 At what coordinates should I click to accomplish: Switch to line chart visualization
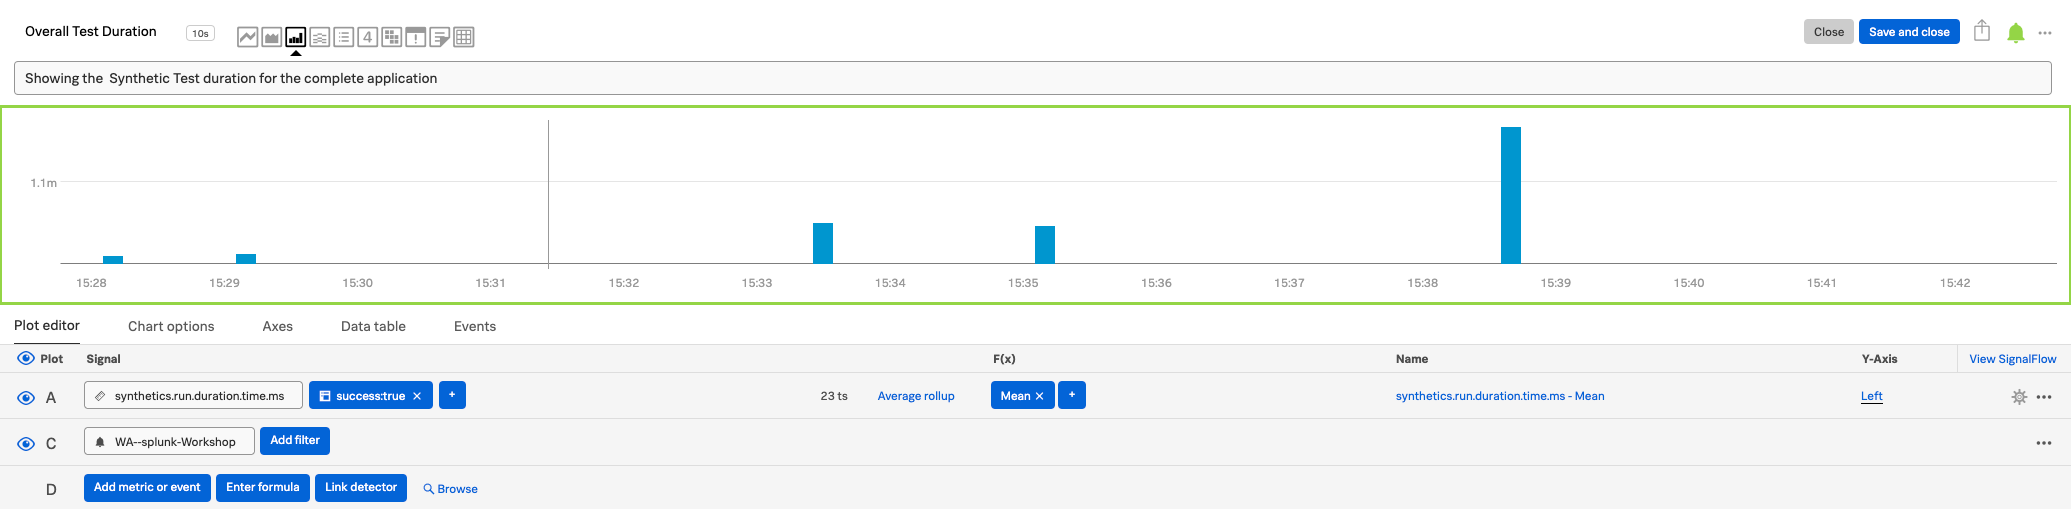[247, 37]
